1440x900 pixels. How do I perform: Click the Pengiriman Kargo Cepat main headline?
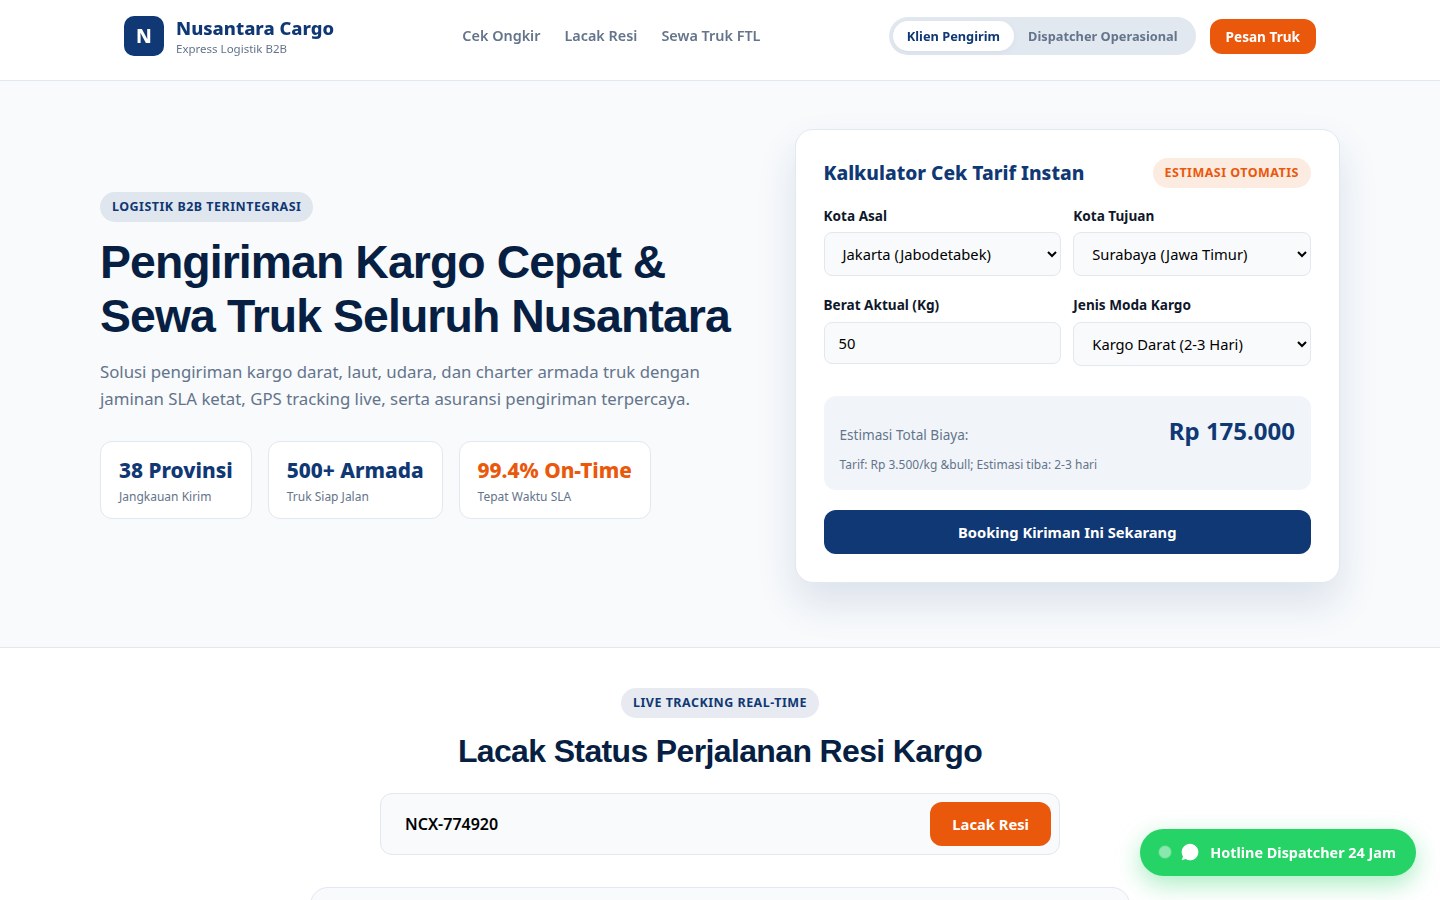[415, 289]
